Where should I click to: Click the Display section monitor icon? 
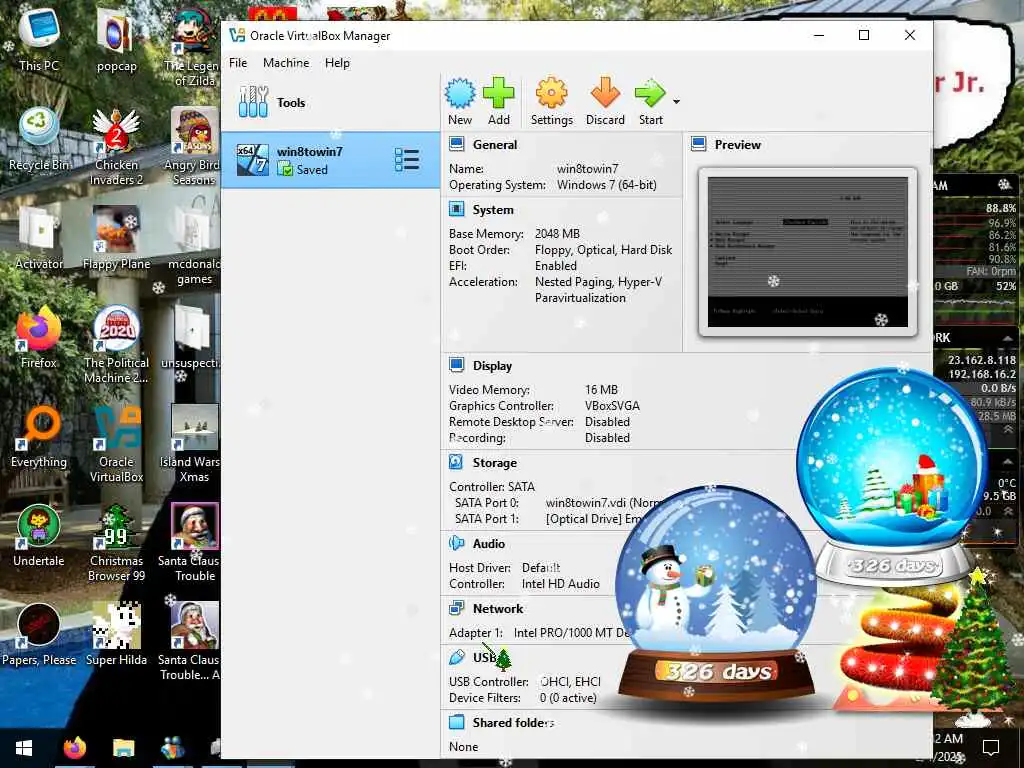(456, 365)
